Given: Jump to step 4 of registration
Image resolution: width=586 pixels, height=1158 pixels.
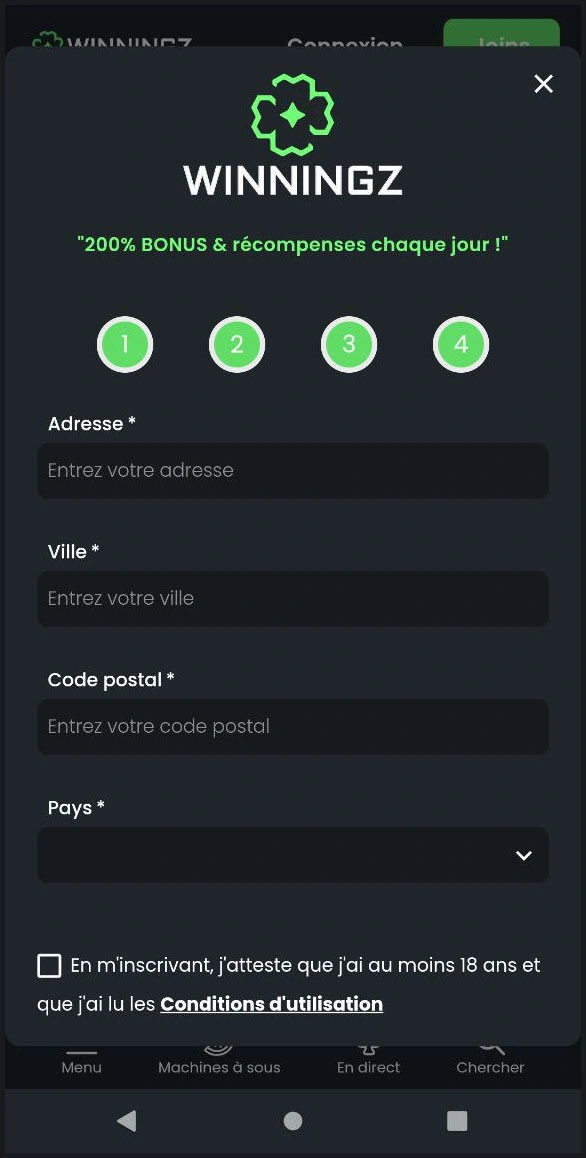Looking at the screenshot, I should tap(461, 344).
